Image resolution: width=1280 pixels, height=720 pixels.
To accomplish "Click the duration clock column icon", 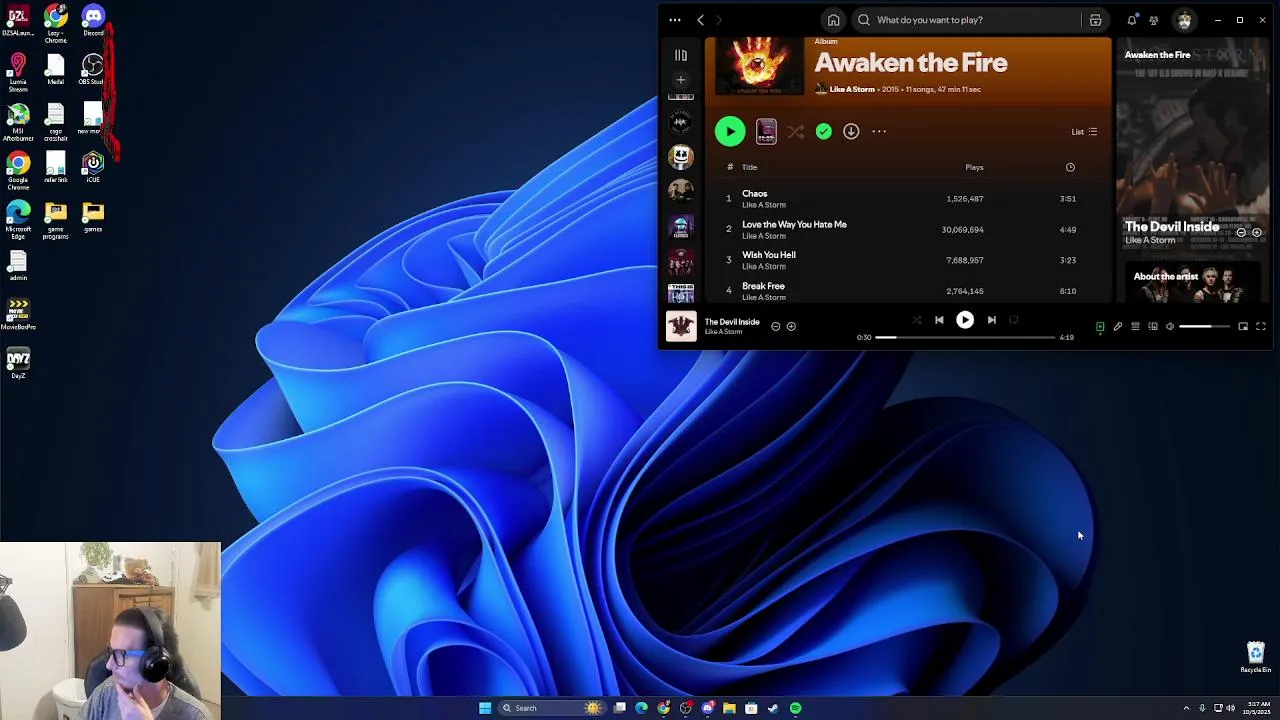I will pos(1070,167).
